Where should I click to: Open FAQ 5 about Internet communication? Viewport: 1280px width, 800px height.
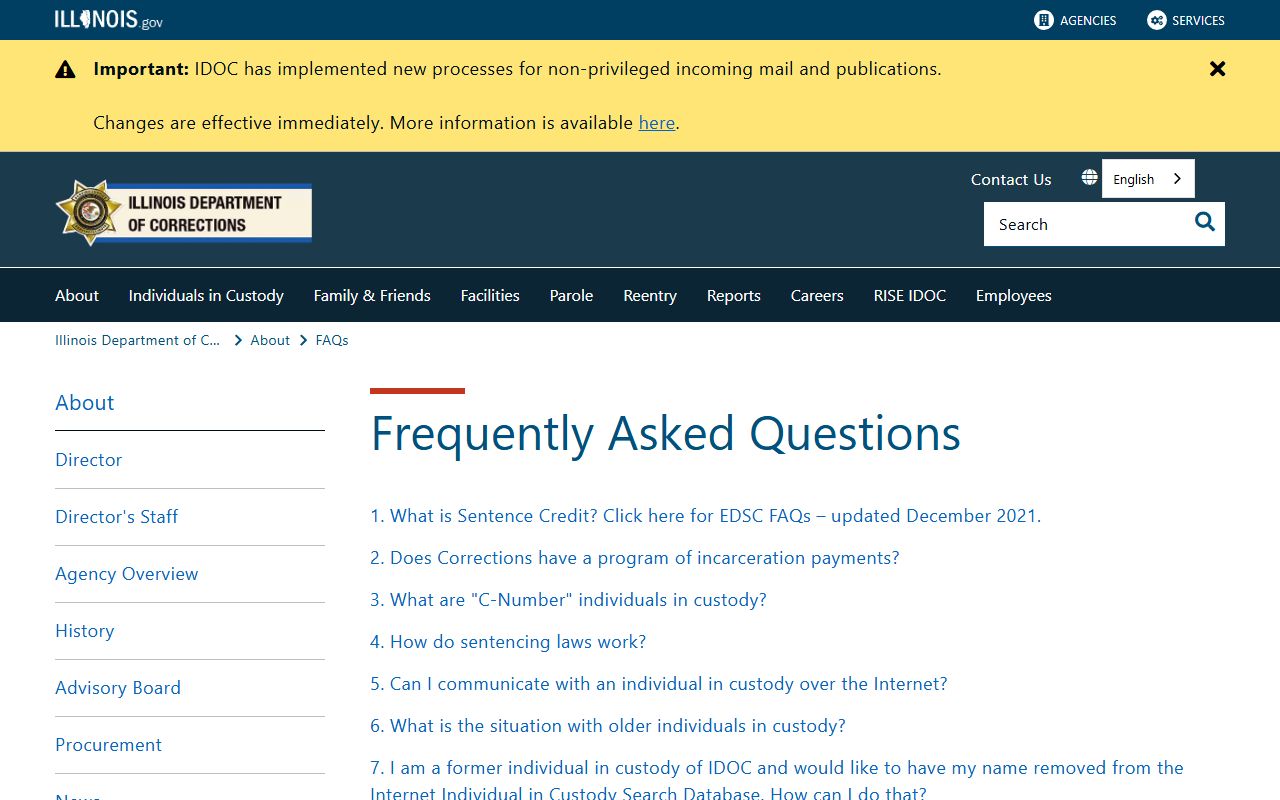(x=659, y=684)
